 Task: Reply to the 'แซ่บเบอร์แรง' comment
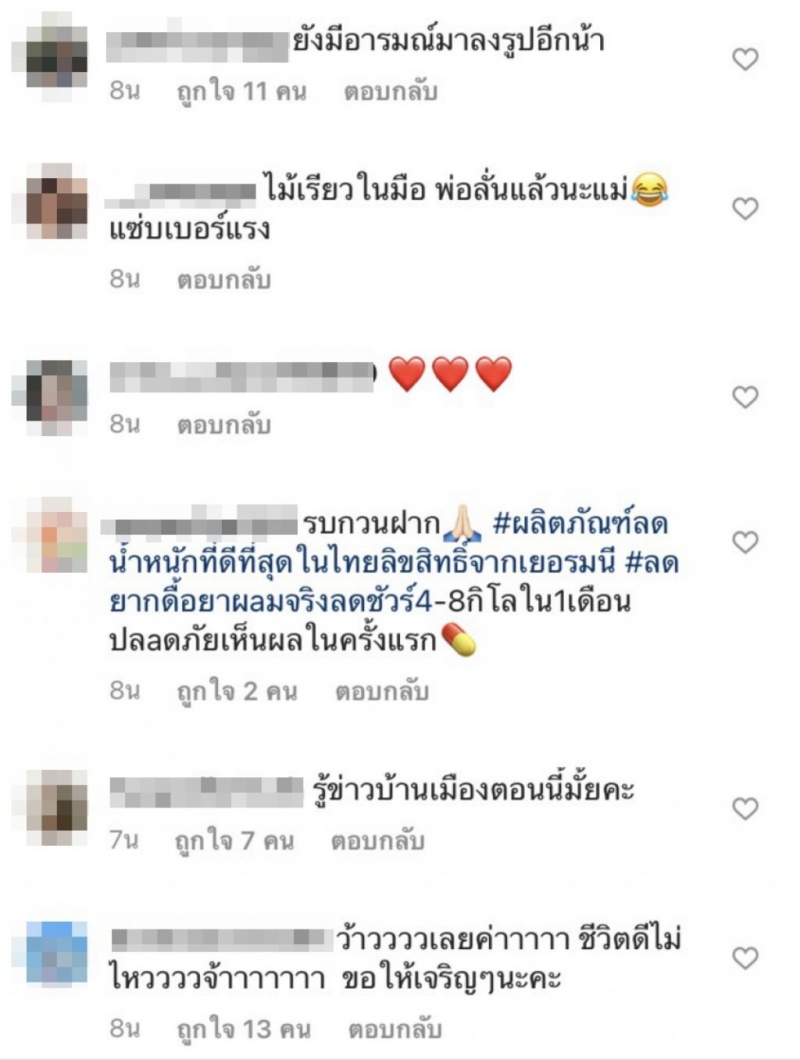tap(224, 279)
